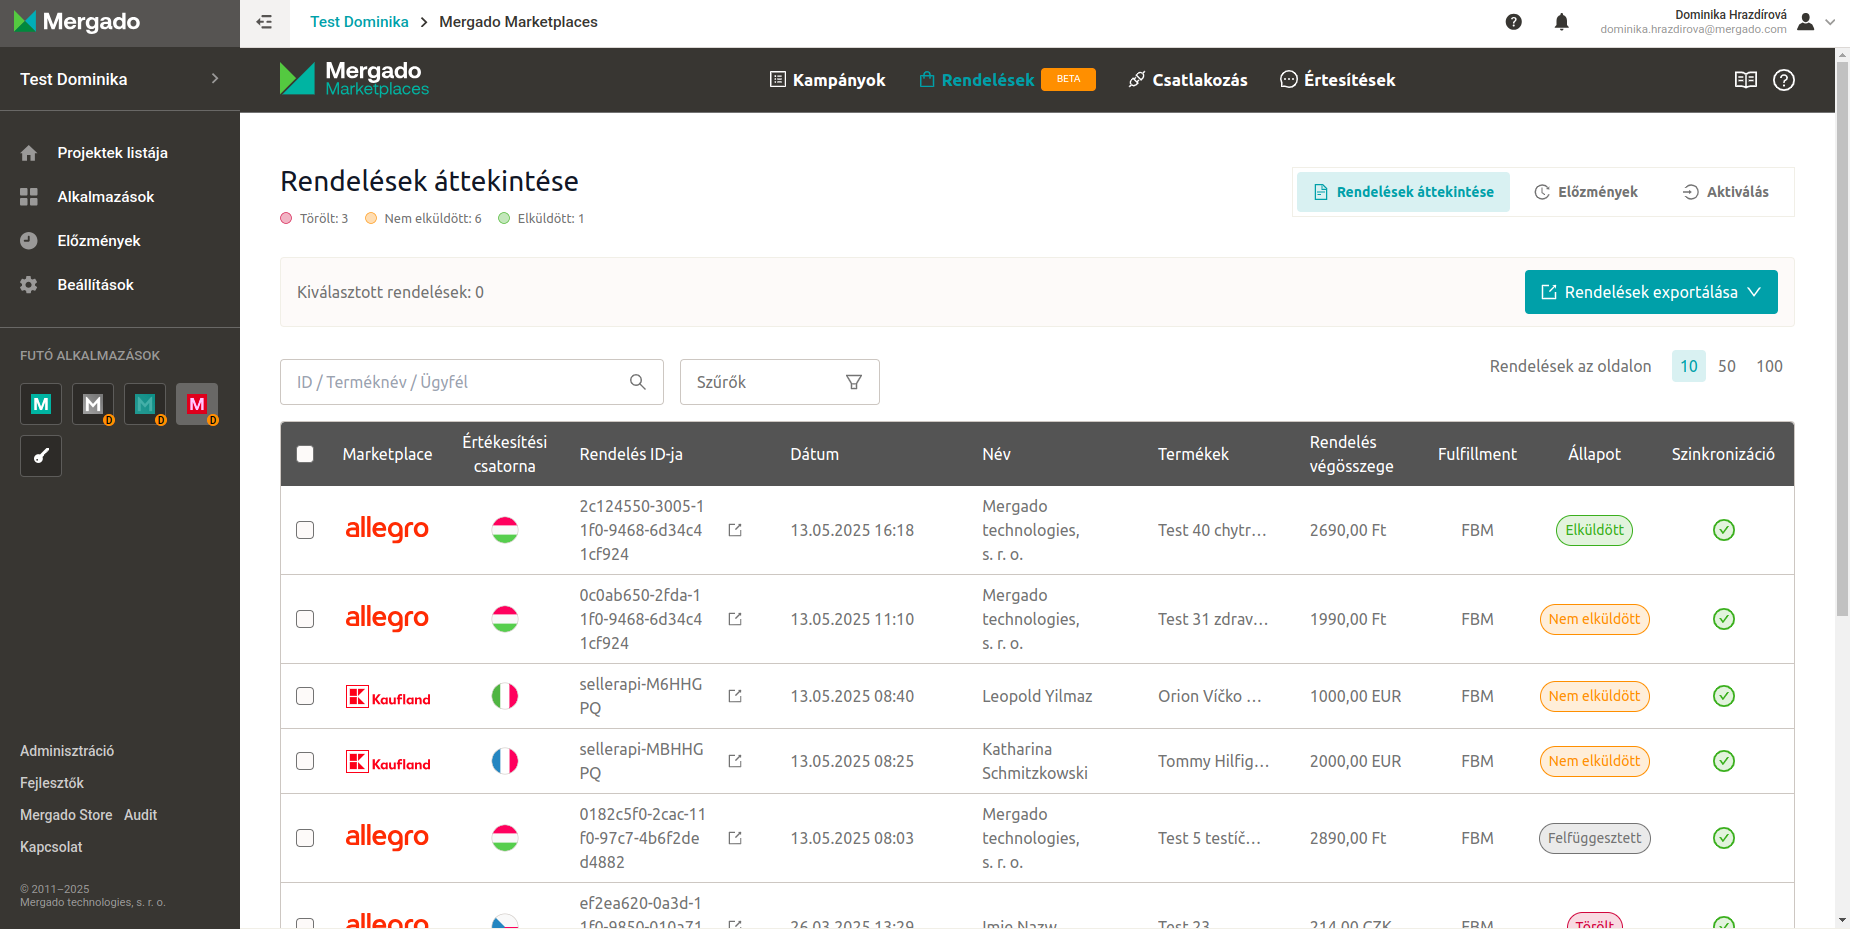Sort by the Dátum column header

815,454
